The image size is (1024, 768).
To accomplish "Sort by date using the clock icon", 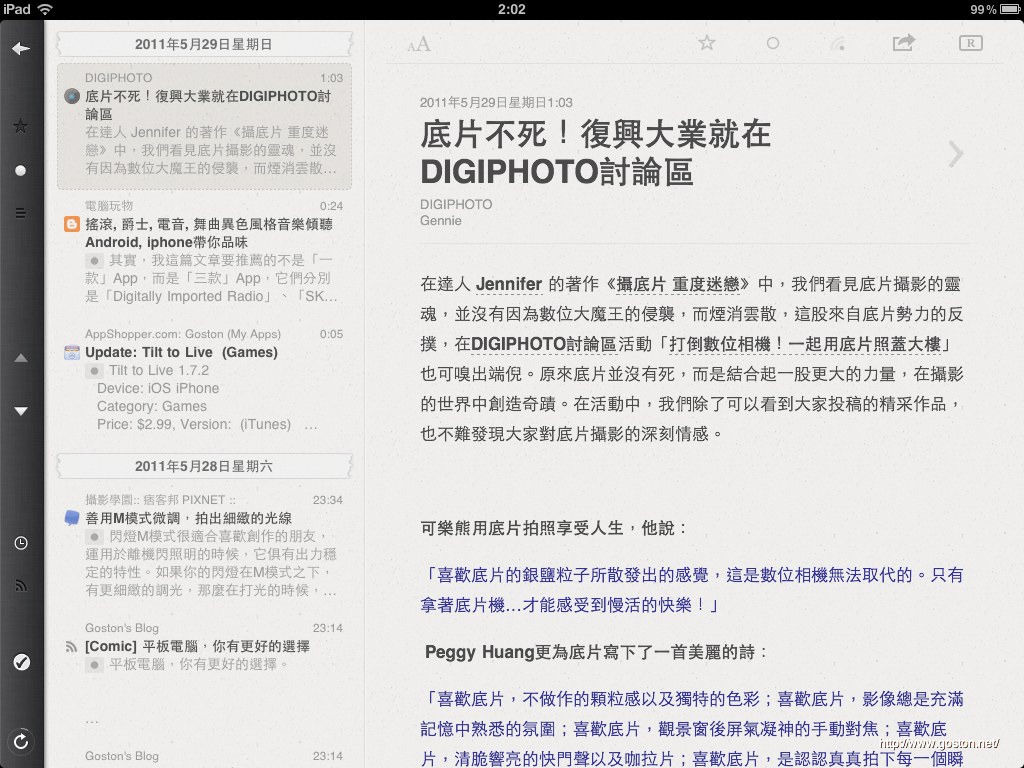I will pyautogui.click(x=21, y=543).
